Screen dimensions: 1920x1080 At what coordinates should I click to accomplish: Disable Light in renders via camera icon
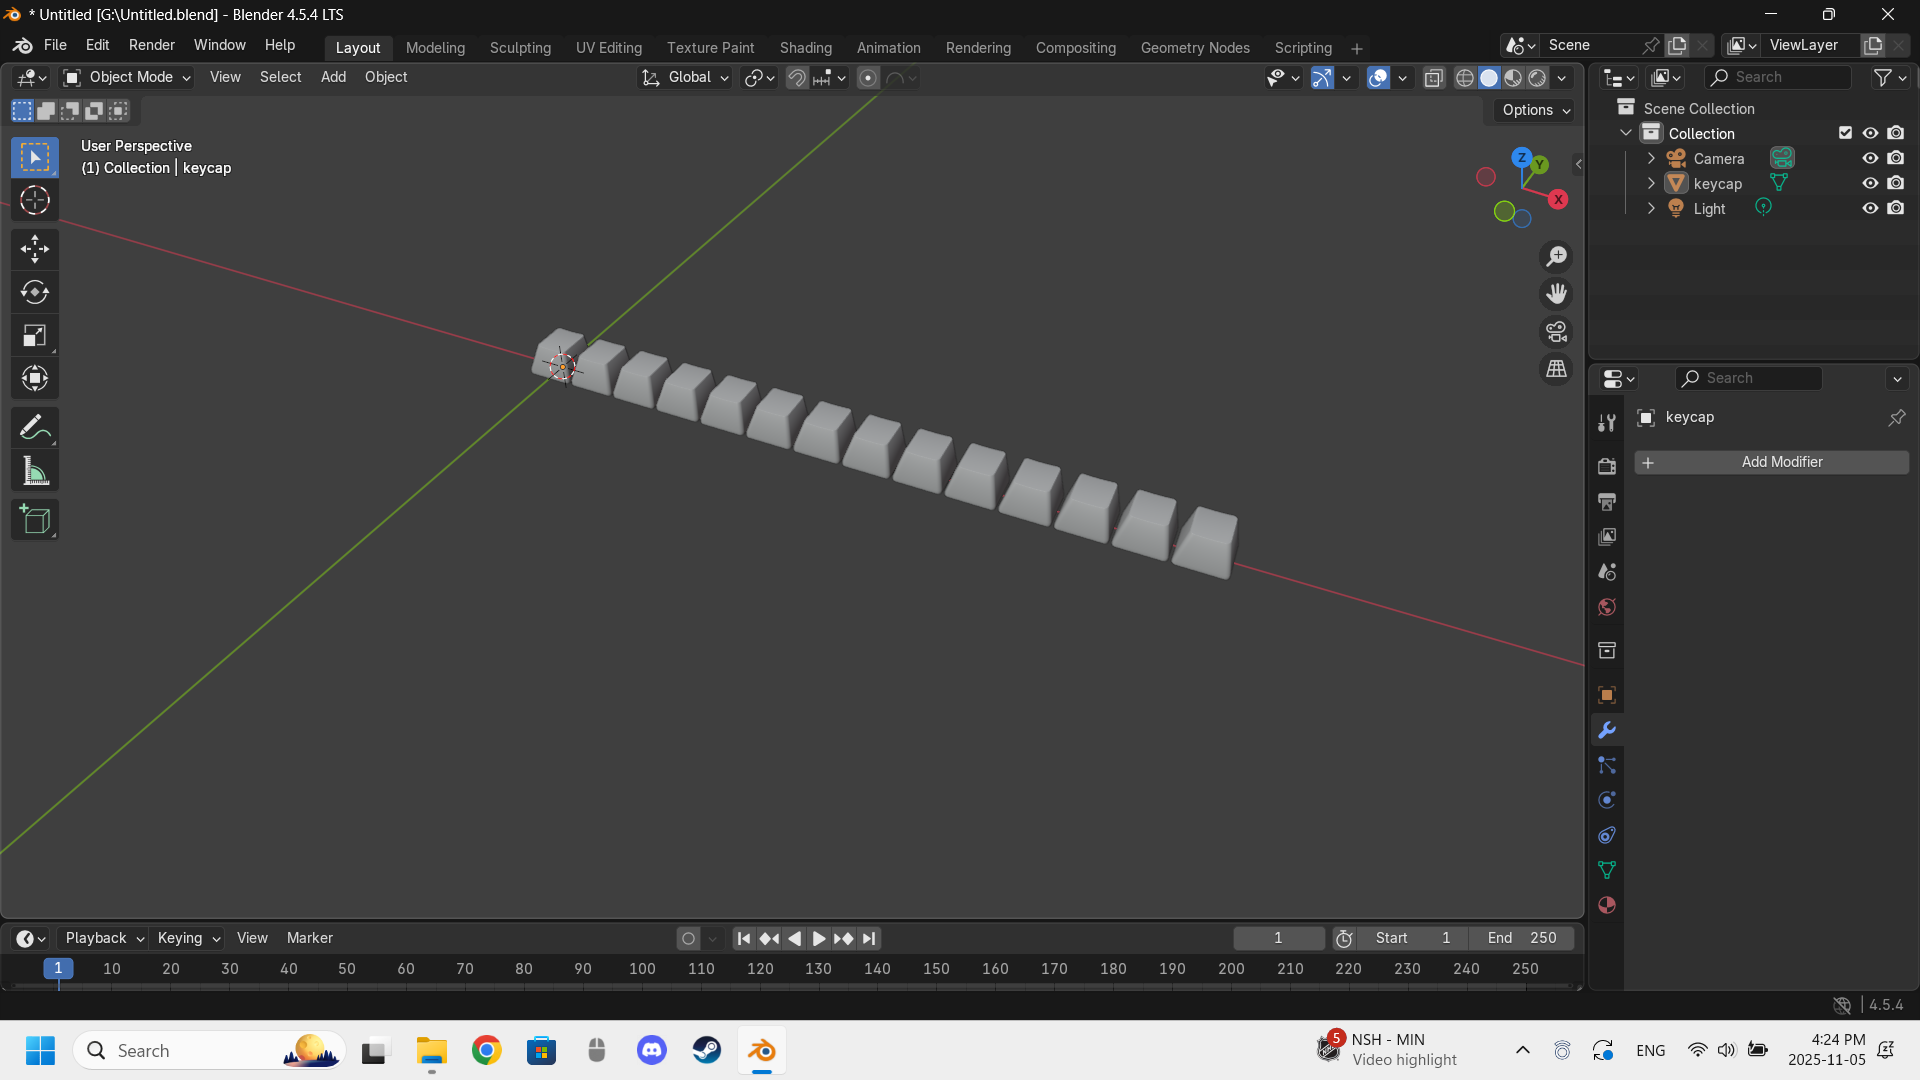point(1896,208)
